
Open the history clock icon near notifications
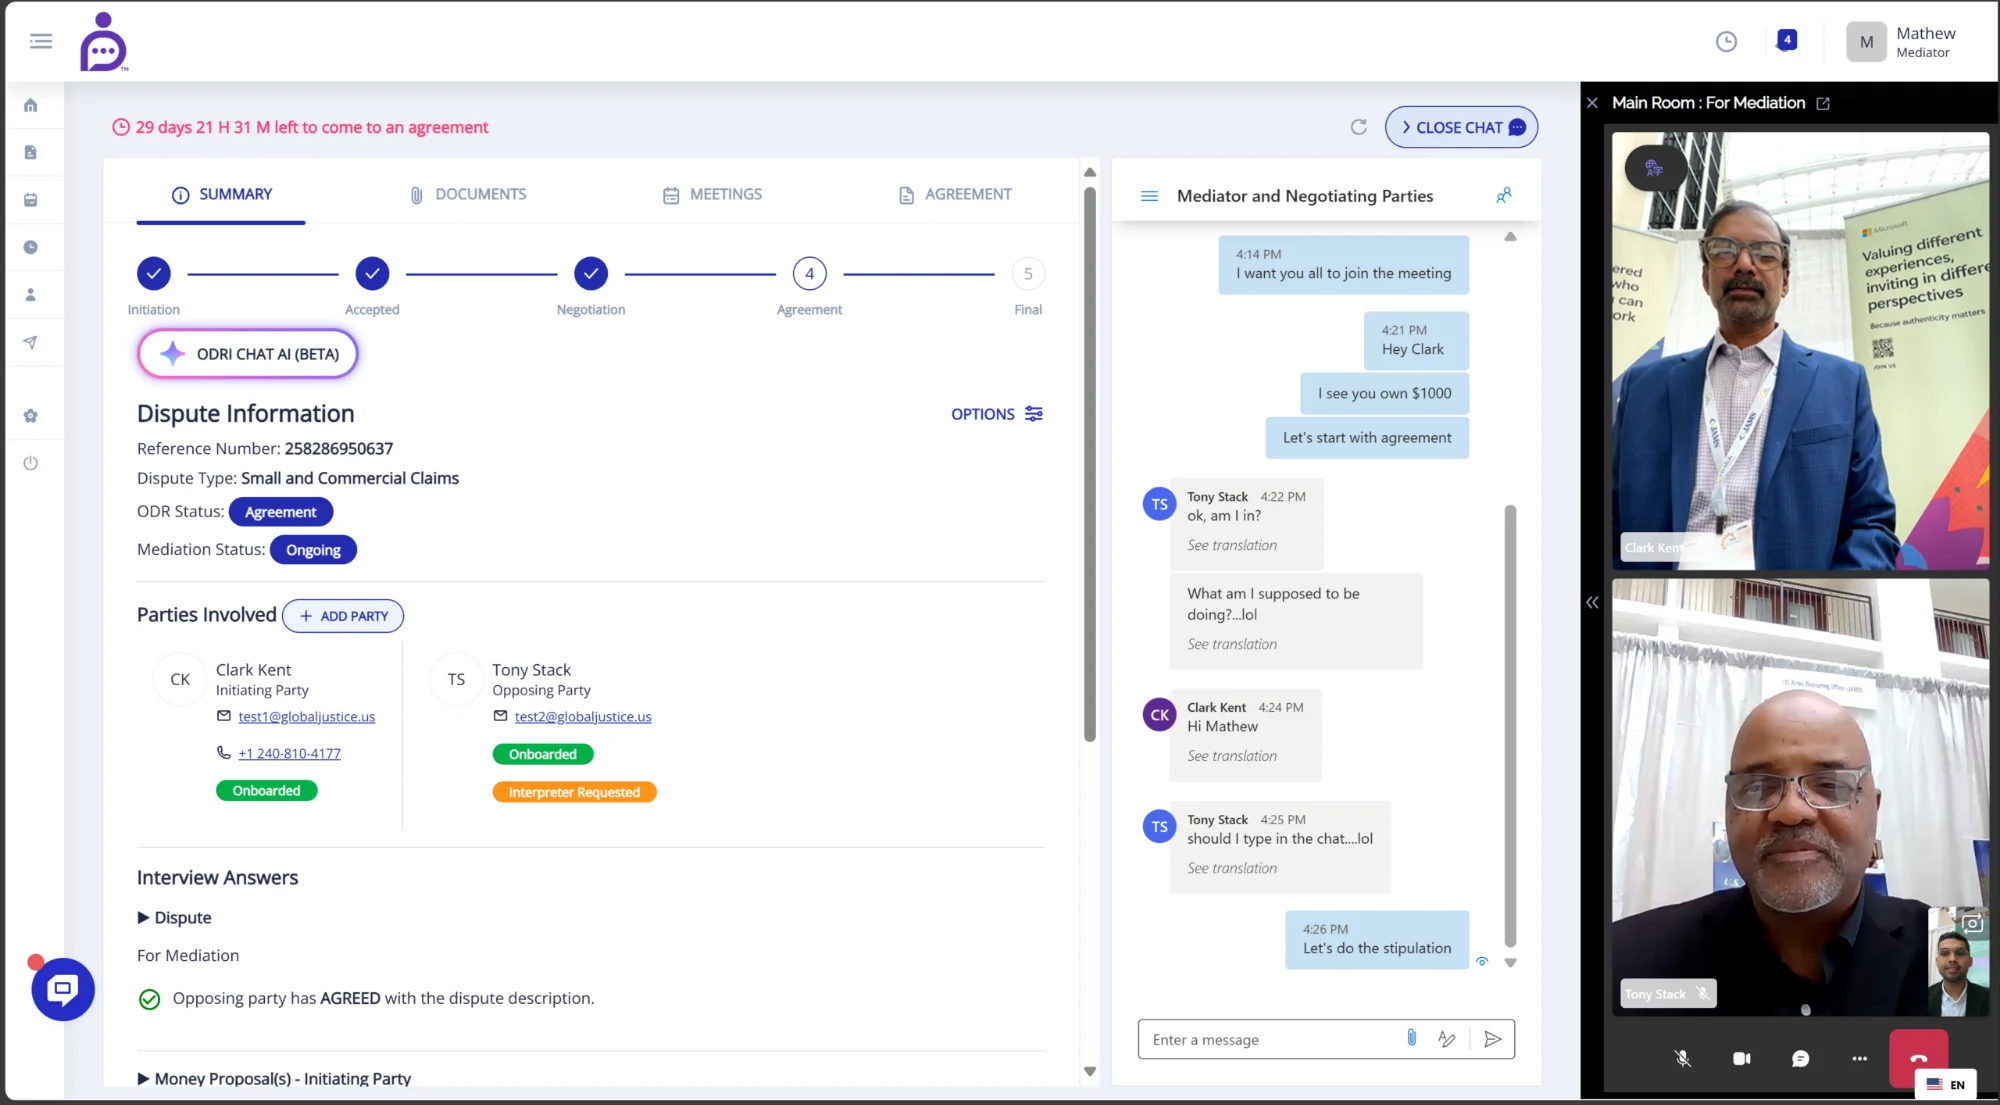pos(1725,41)
